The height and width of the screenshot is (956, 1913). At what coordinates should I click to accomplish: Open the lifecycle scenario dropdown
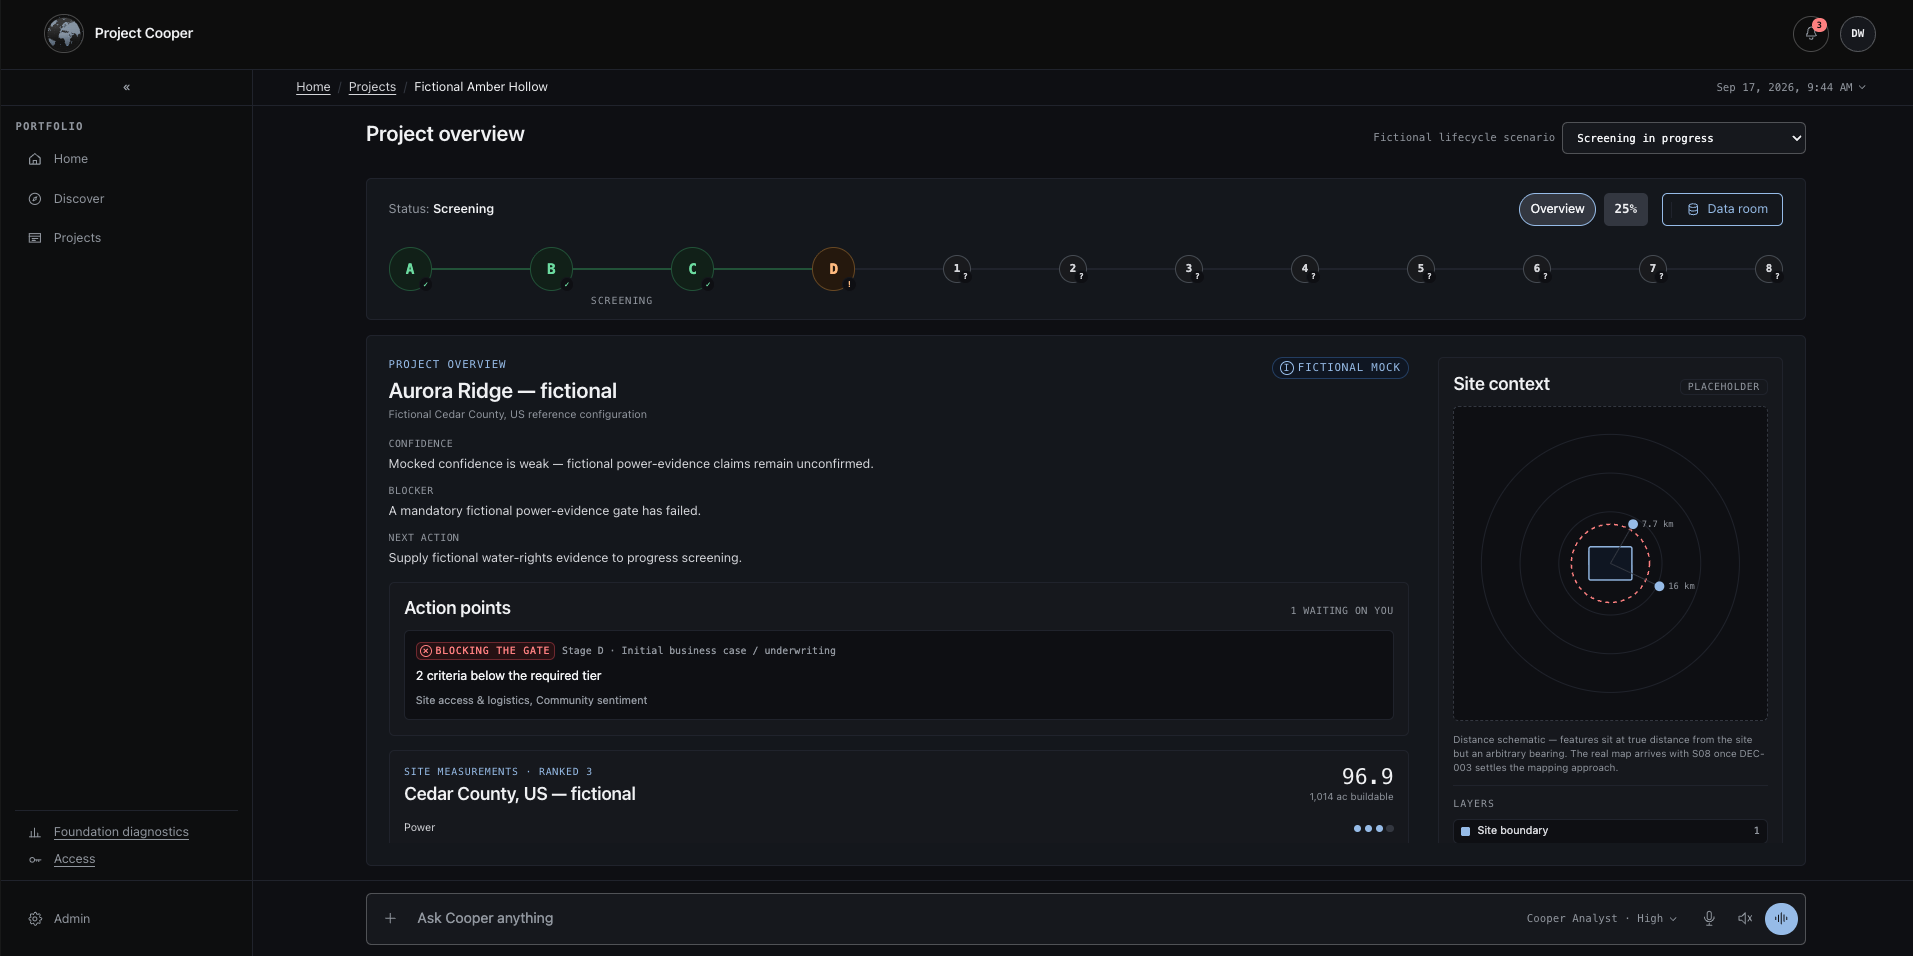[x=1683, y=138]
